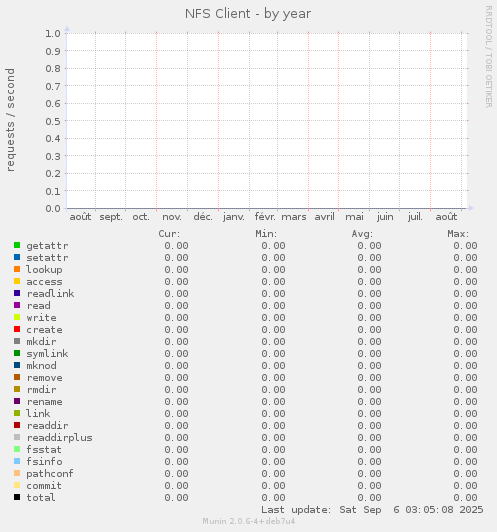Click the Max: column header
The height and width of the screenshot is (532, 497).
(x=458, y=234)
